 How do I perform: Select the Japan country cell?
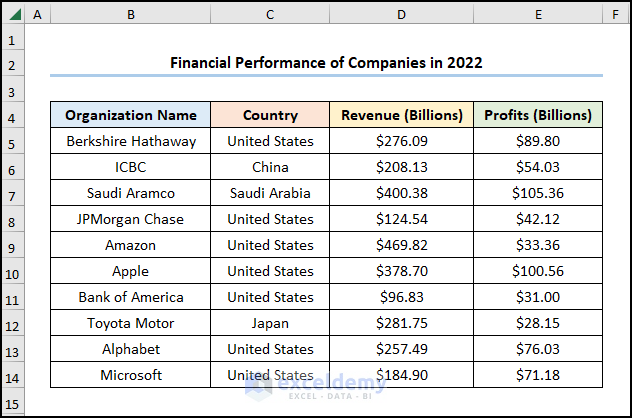pos(270,323)
